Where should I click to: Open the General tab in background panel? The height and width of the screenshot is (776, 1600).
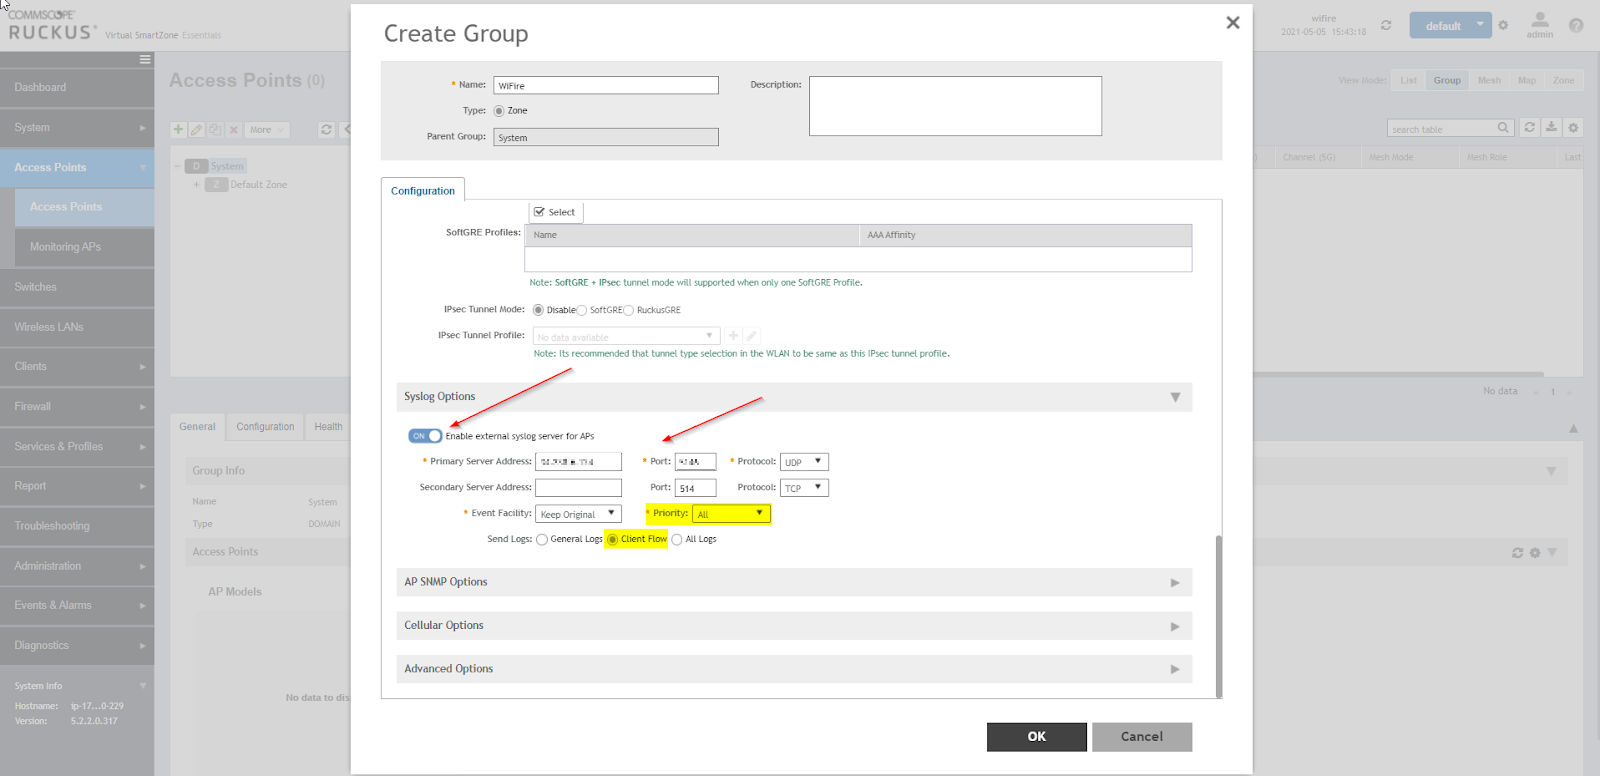tap(197, 426)
